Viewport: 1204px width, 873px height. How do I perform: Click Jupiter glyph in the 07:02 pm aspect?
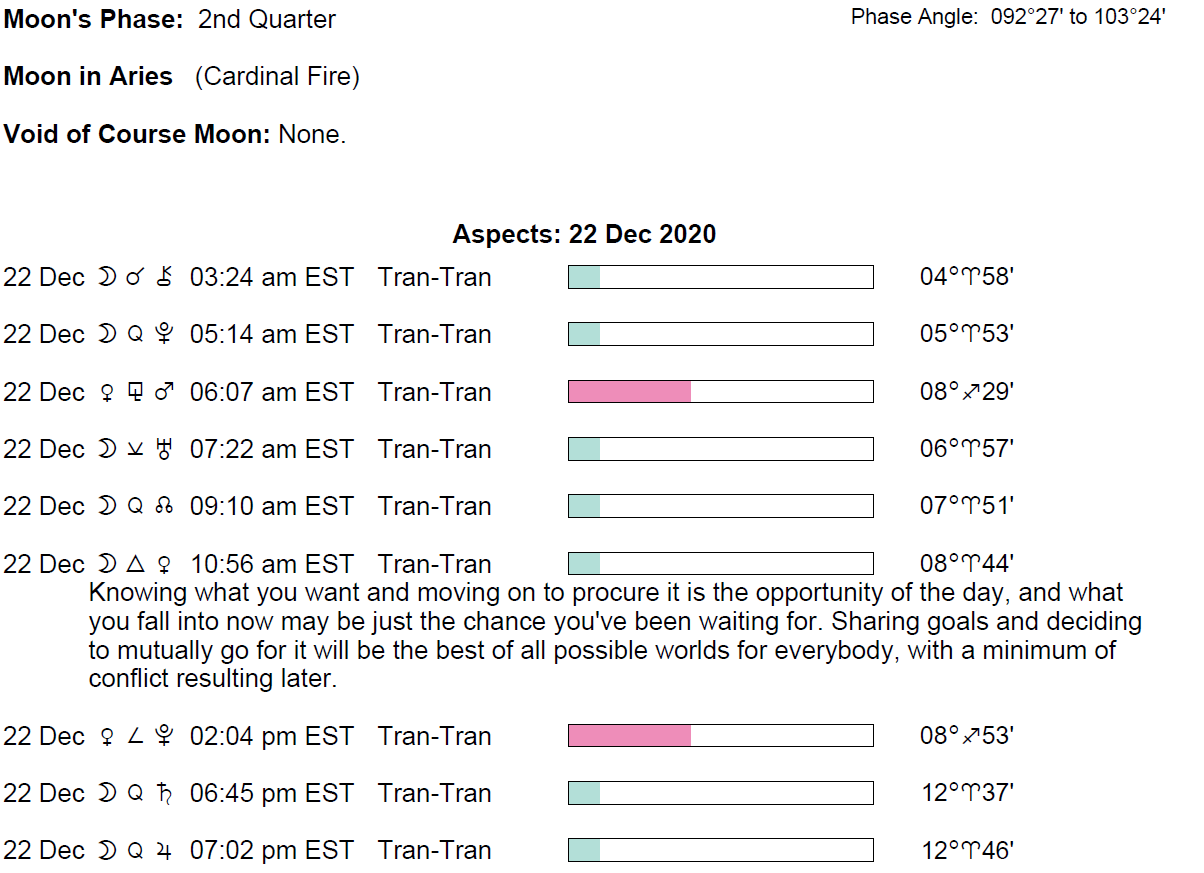coord(166,850)
